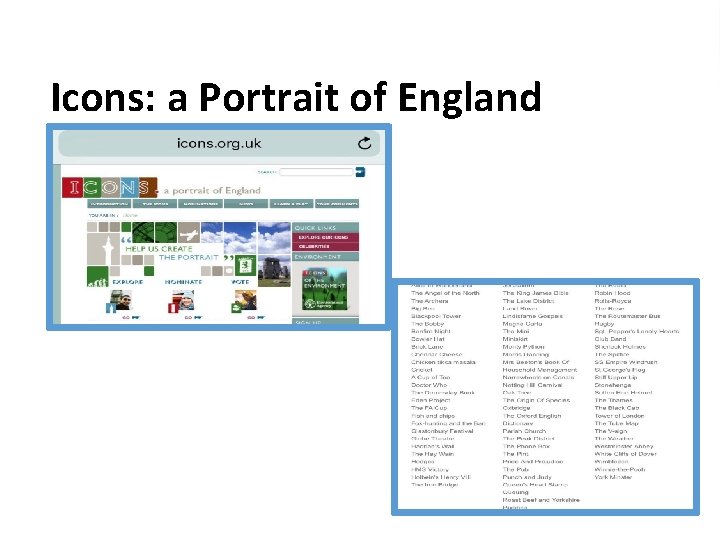720x540 pixels.
Task: Select Tower of London in list
Action: pyautogui.click(x=619, y=416)
